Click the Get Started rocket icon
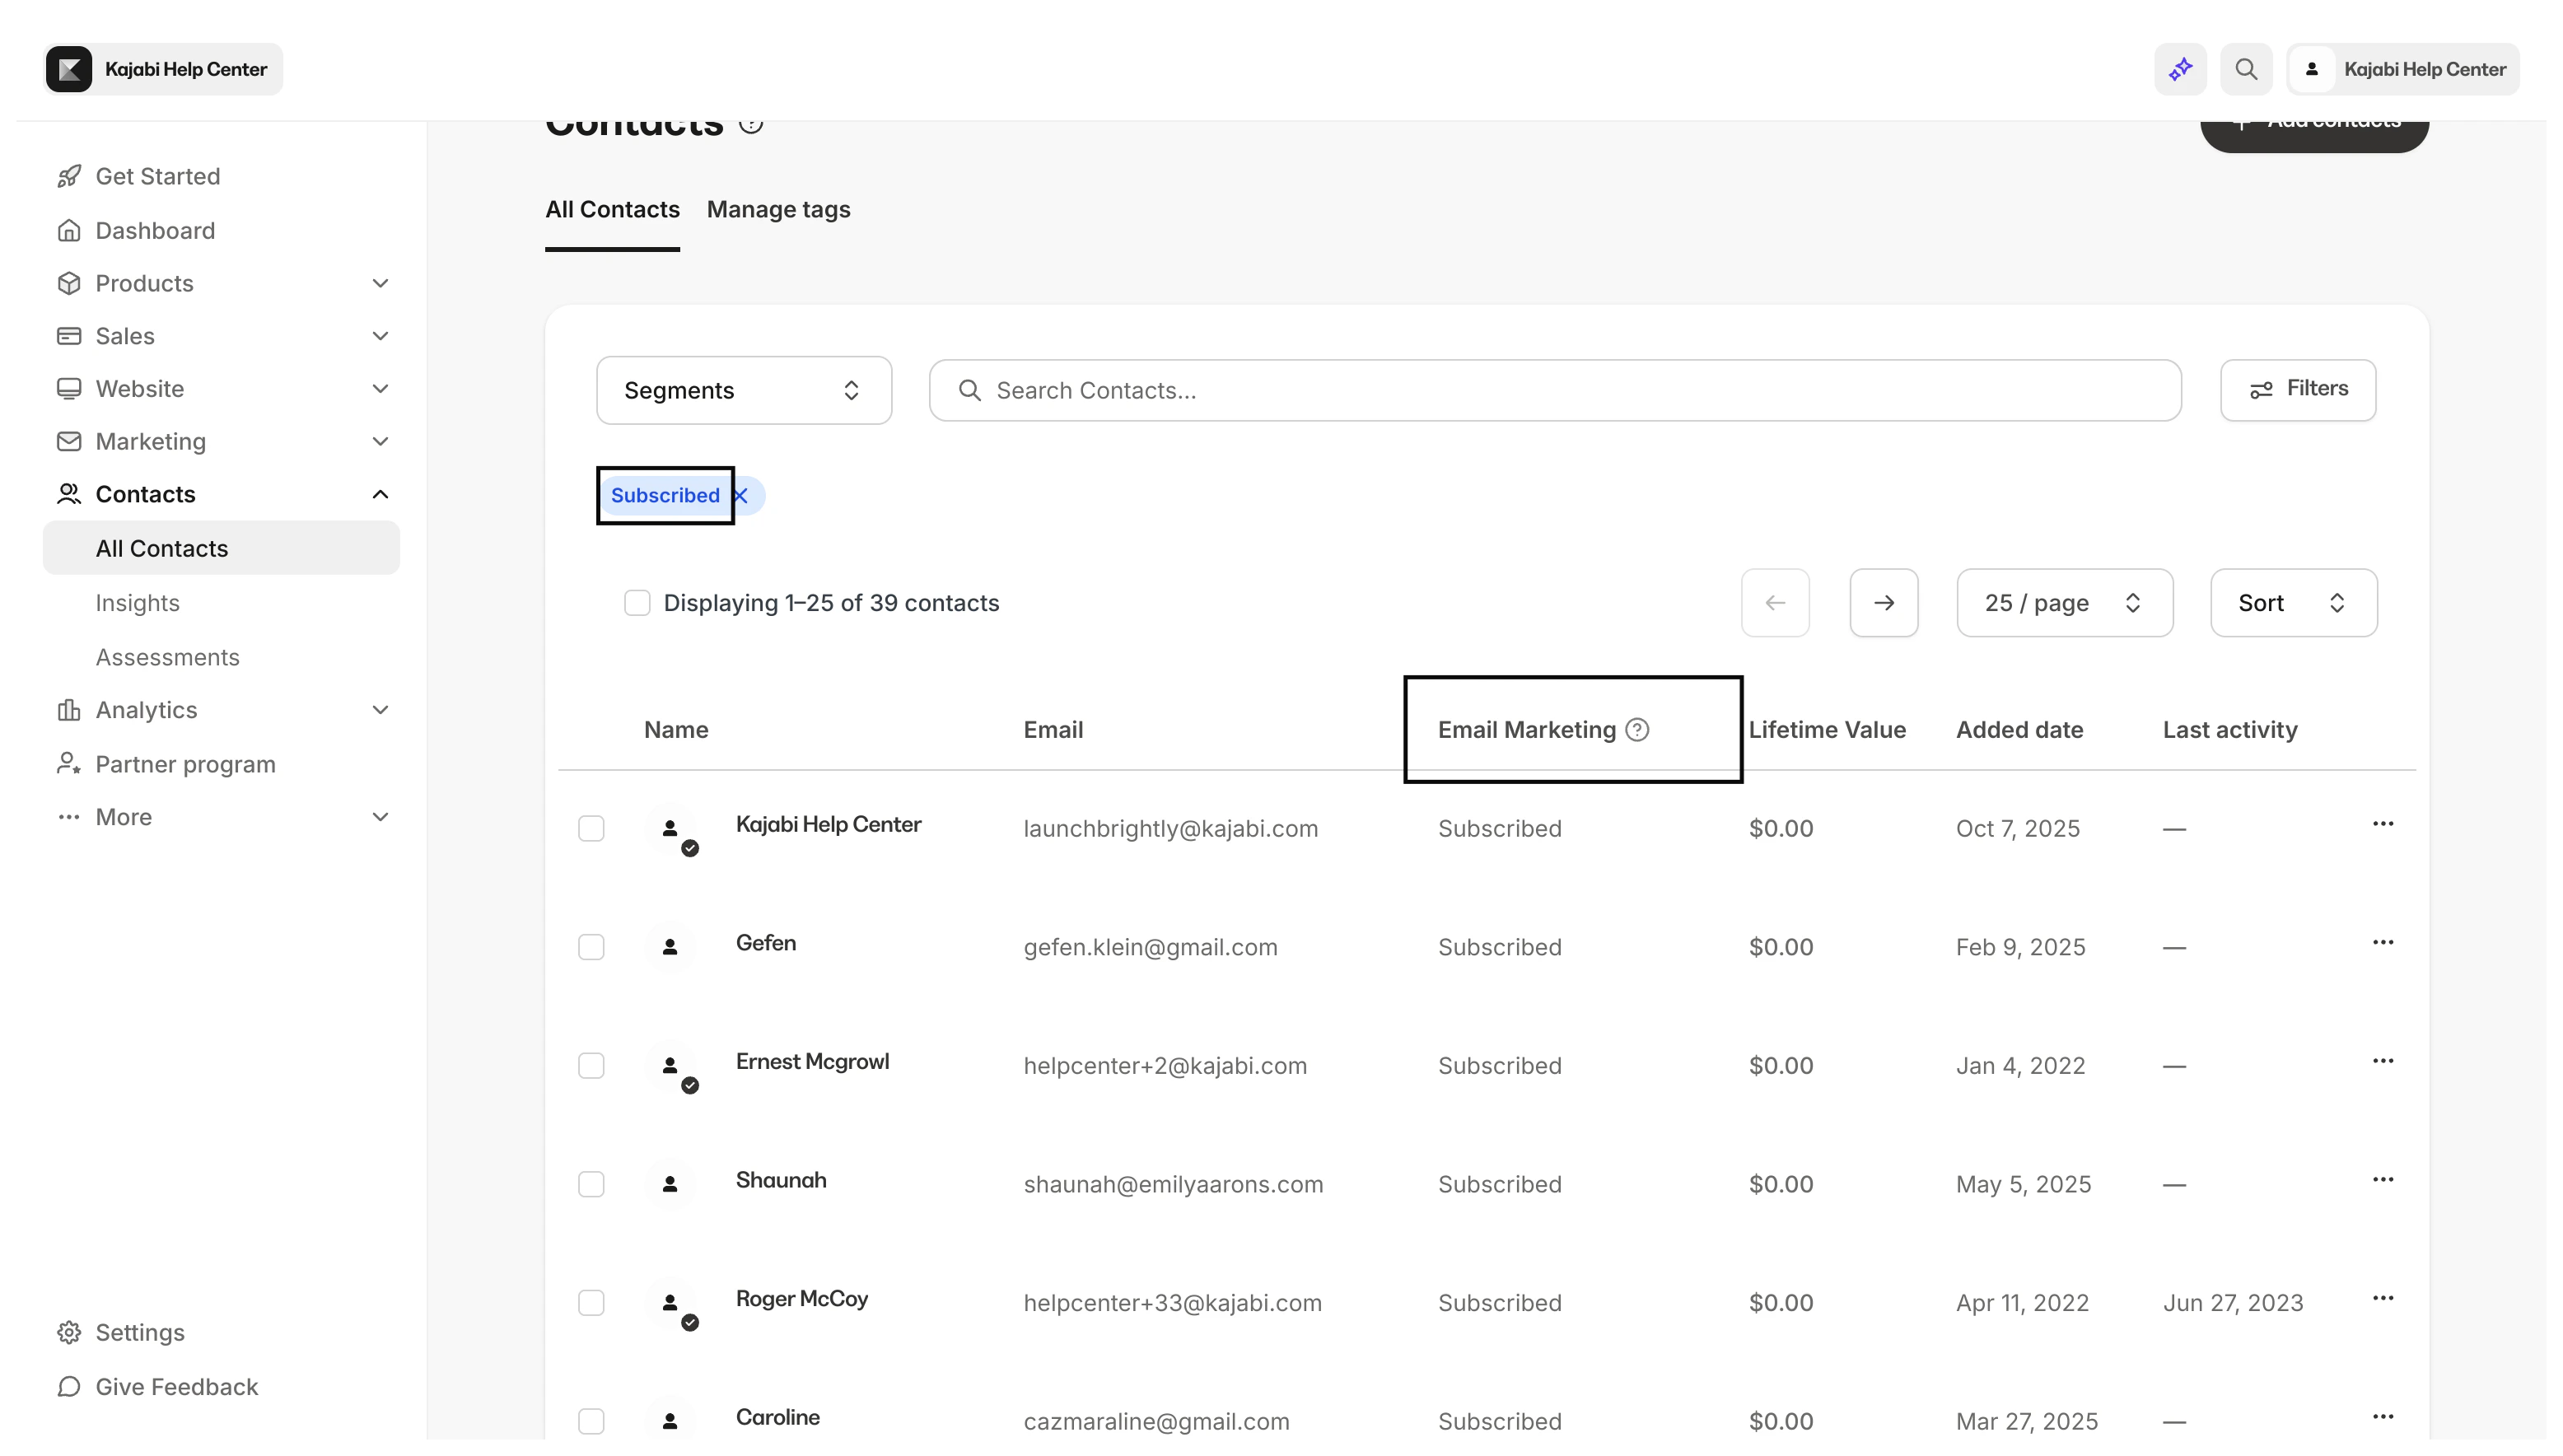Screen dimensions: 2563x1456 click(x=69, y=176)
